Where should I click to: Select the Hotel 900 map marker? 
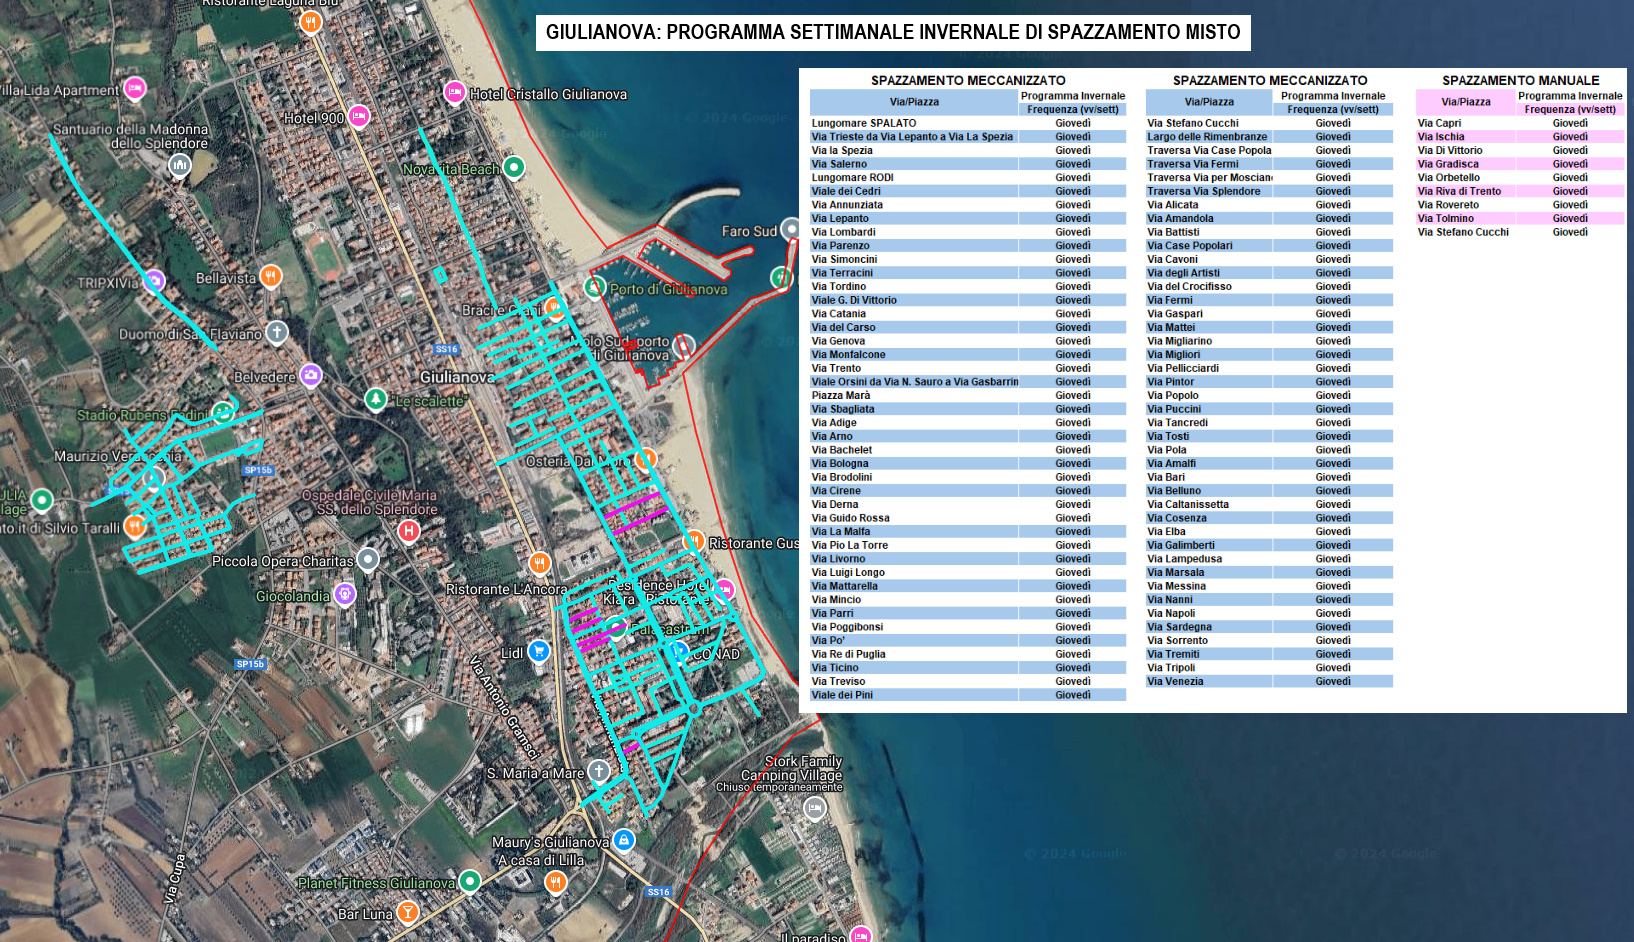(359, 117)
